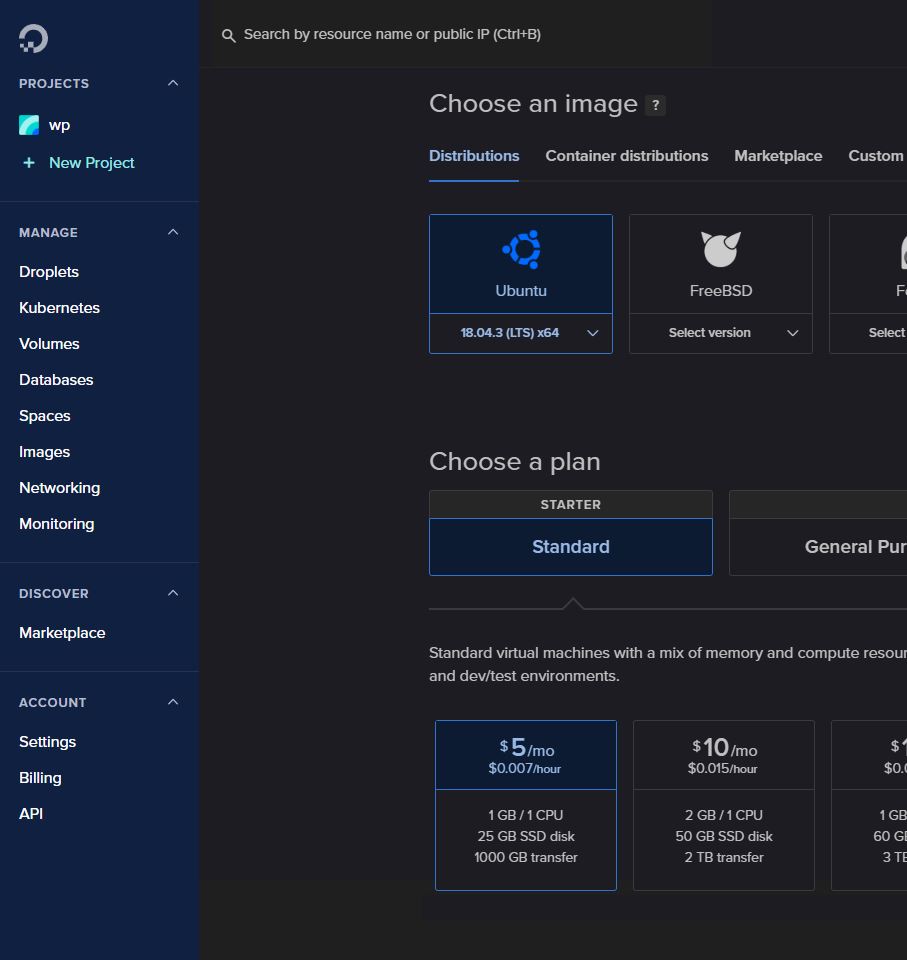Image resolution: width=907 pixels, height=960 pixels.
Task: Open FreeBSD Select version dropdown
Action: pos(721,333)
